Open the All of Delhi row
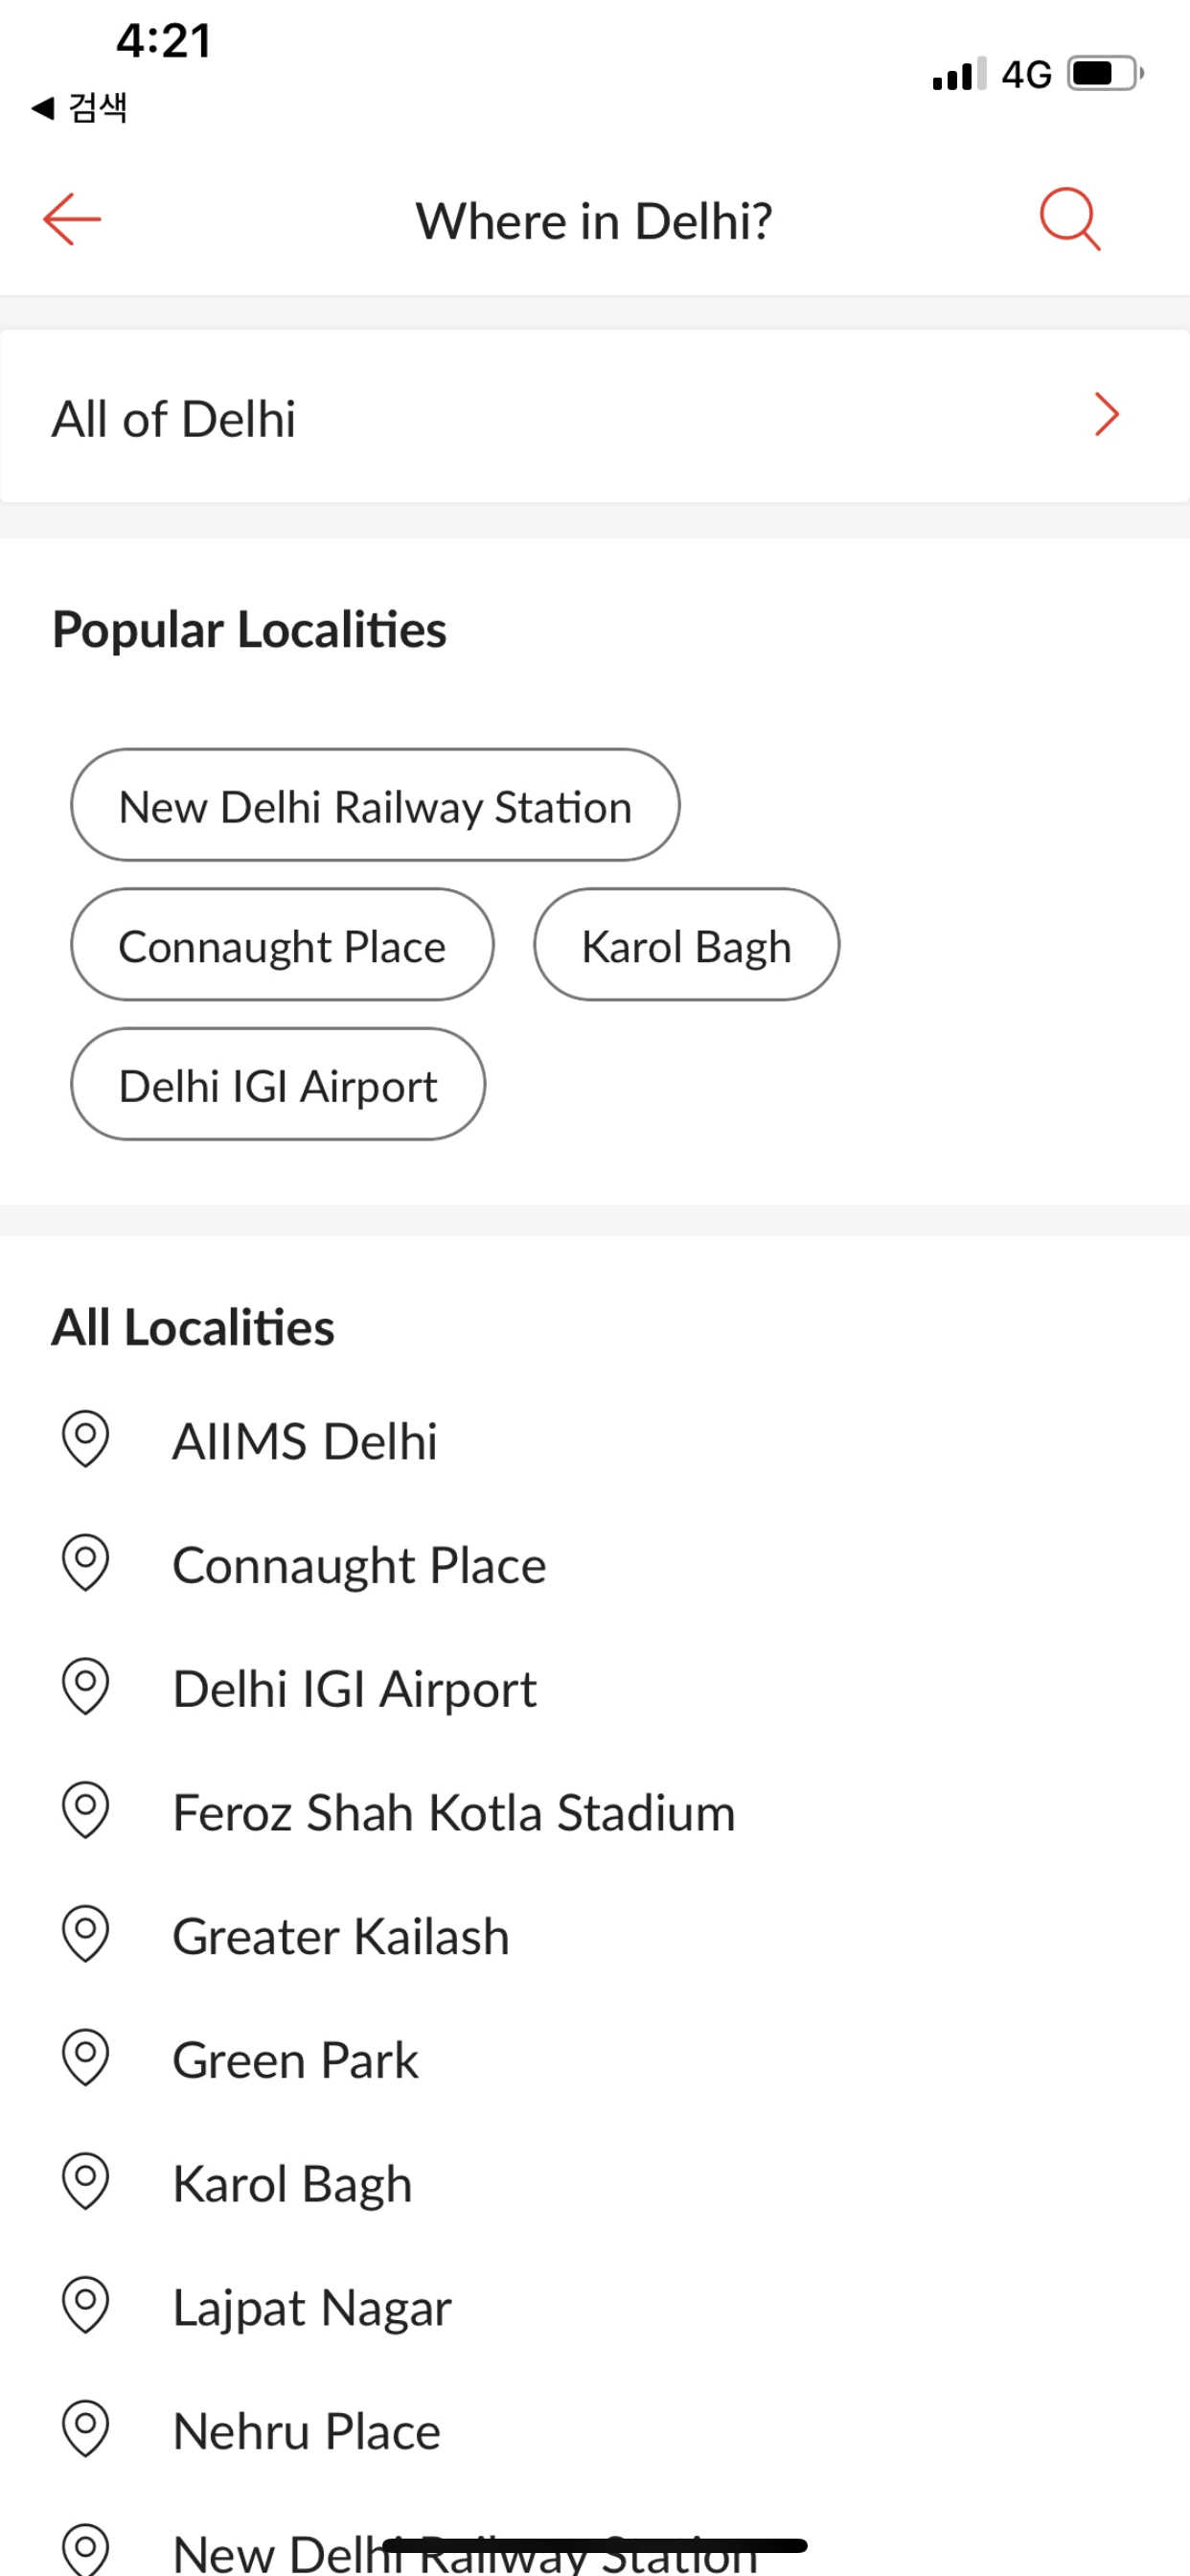Screen dimensions: 1190x2576 click(500, 418)
